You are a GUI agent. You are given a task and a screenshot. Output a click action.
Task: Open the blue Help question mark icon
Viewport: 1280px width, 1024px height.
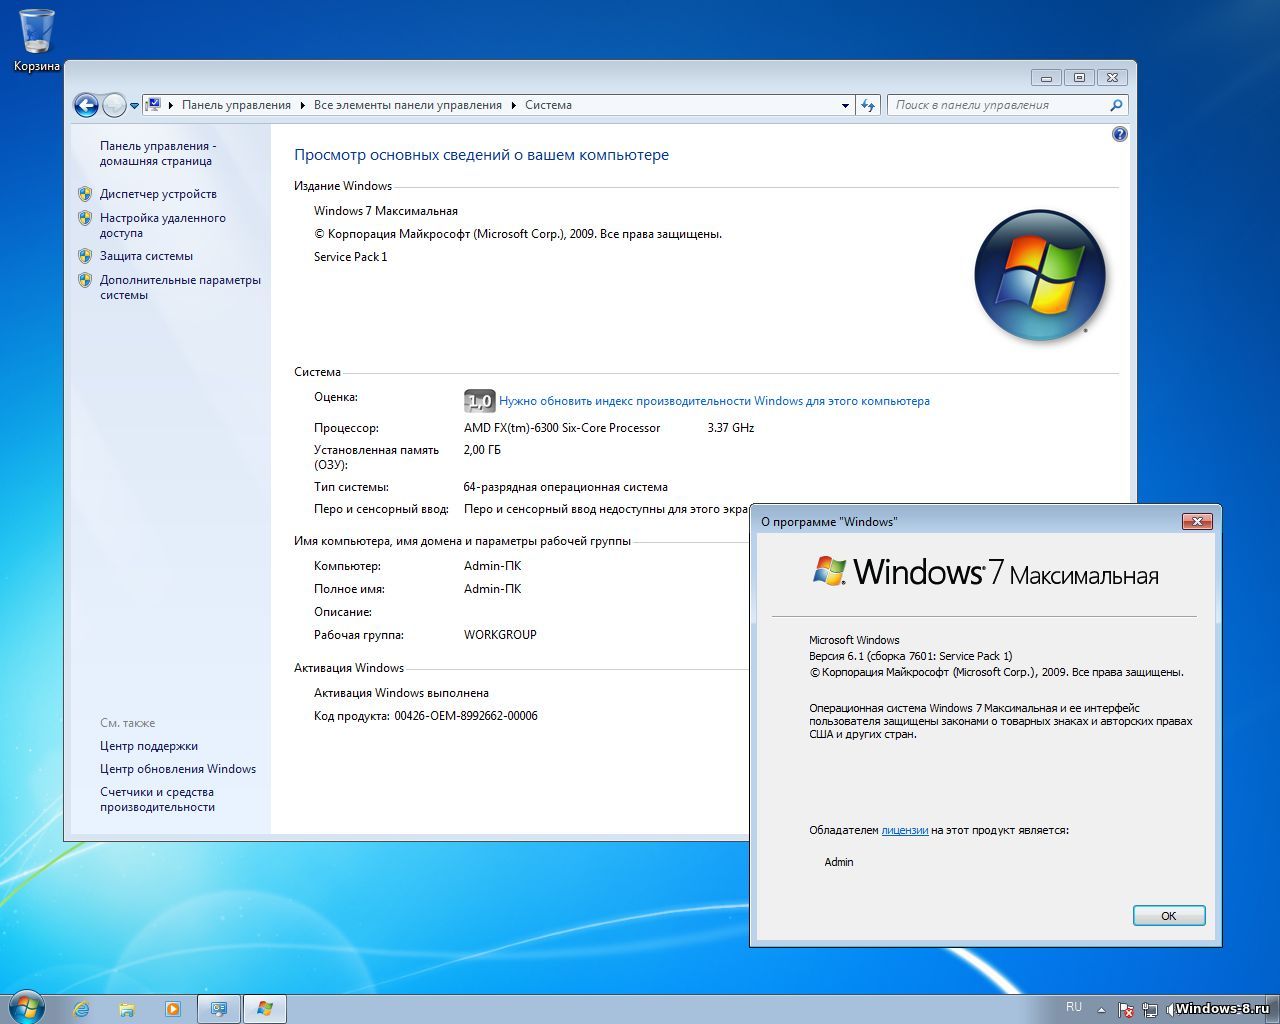[x=1120, y=134]
